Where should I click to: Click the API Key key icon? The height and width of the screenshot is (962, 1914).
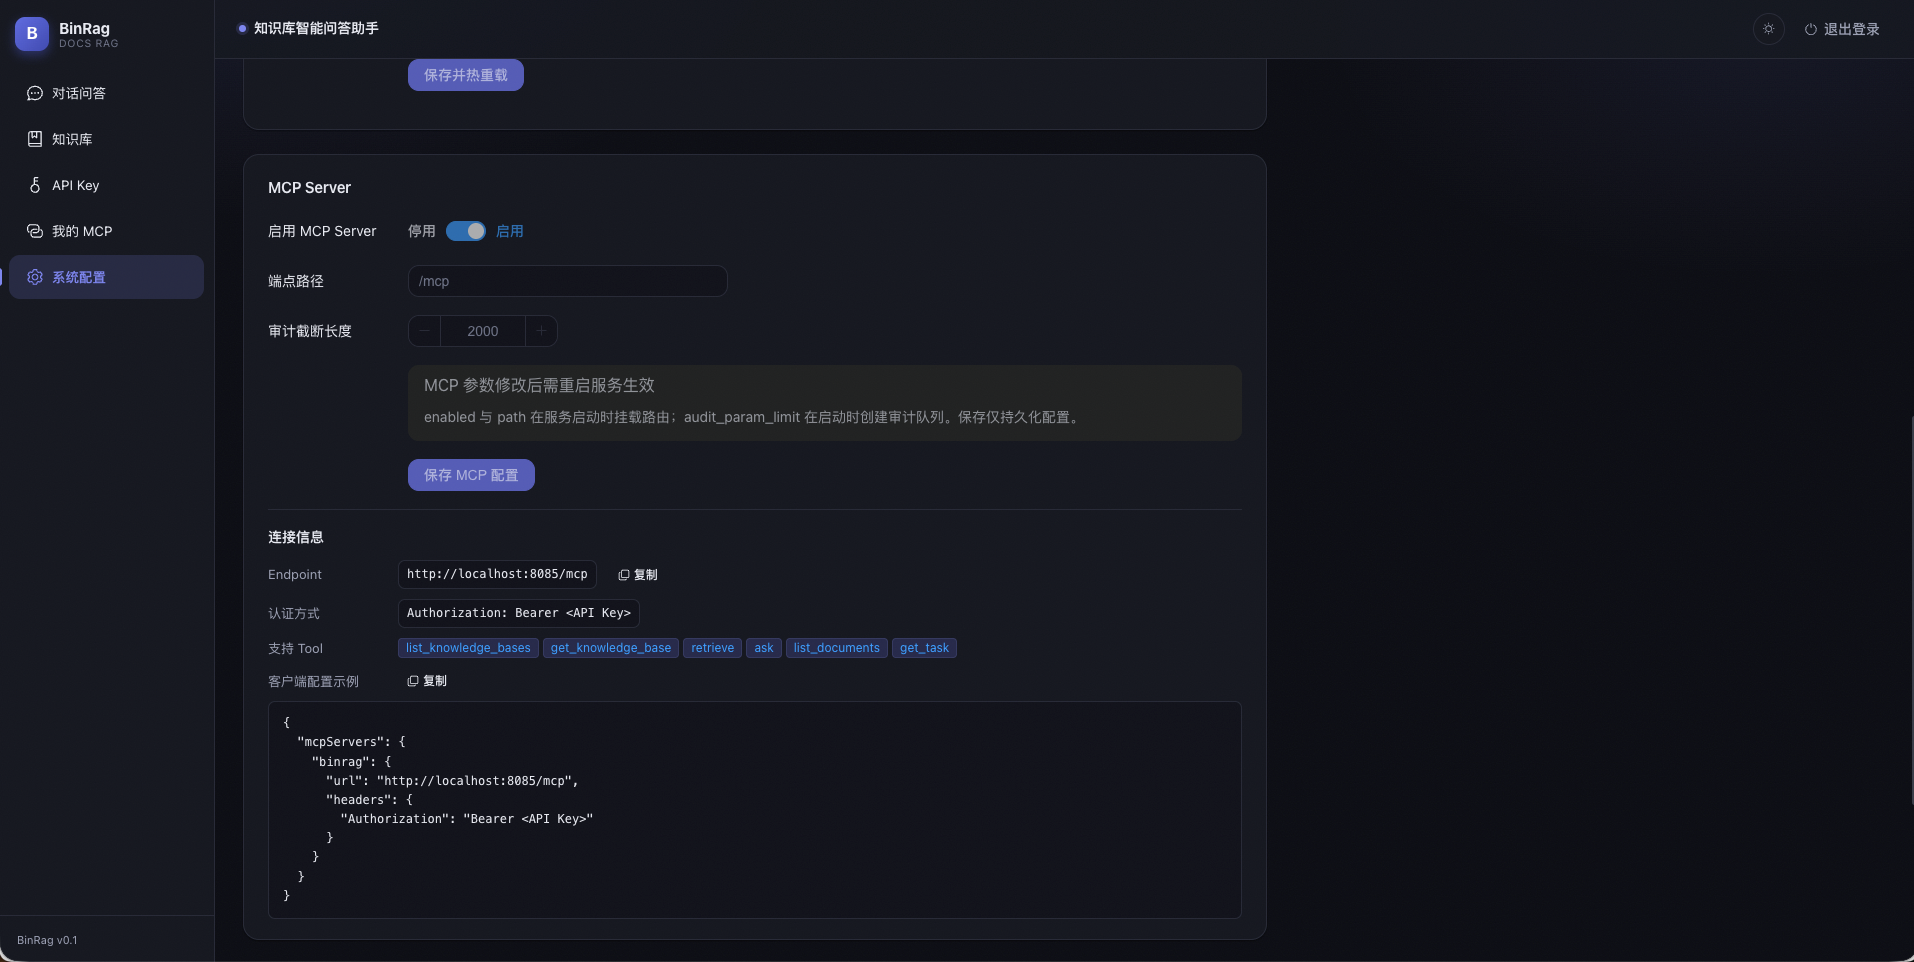point(35,185)
